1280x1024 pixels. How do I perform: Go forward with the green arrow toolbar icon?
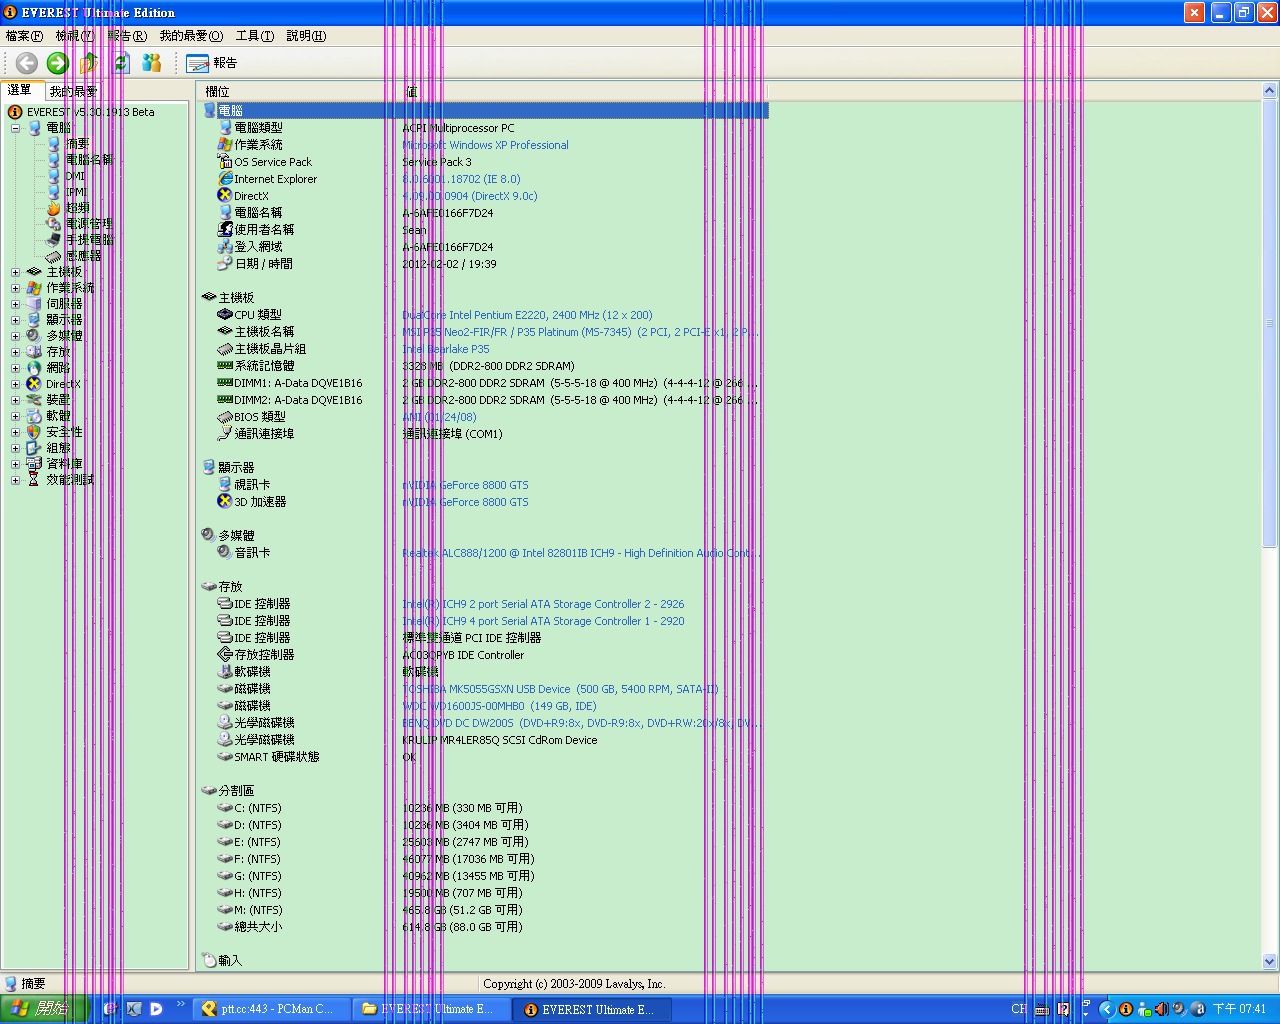click(x=58, y=63)
